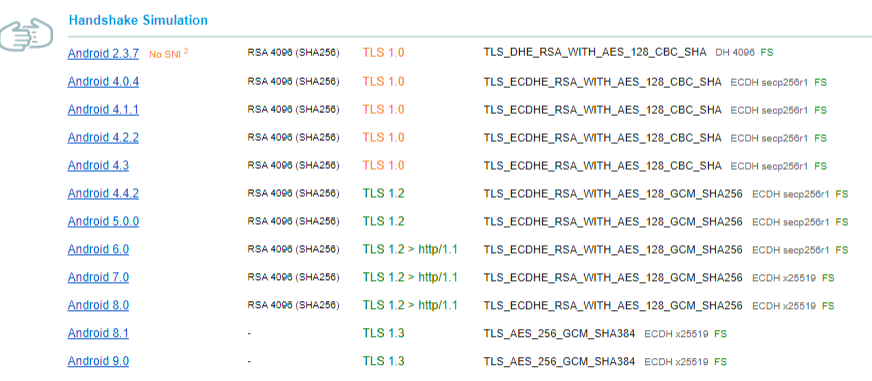Click the Handshake Simulation heading
Screen dimensions: 872x381
[x=138, y=21]
